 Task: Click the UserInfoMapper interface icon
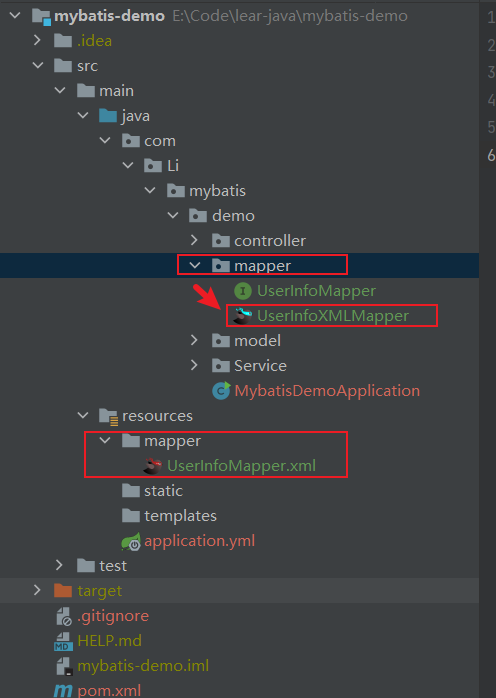(243, 291)
